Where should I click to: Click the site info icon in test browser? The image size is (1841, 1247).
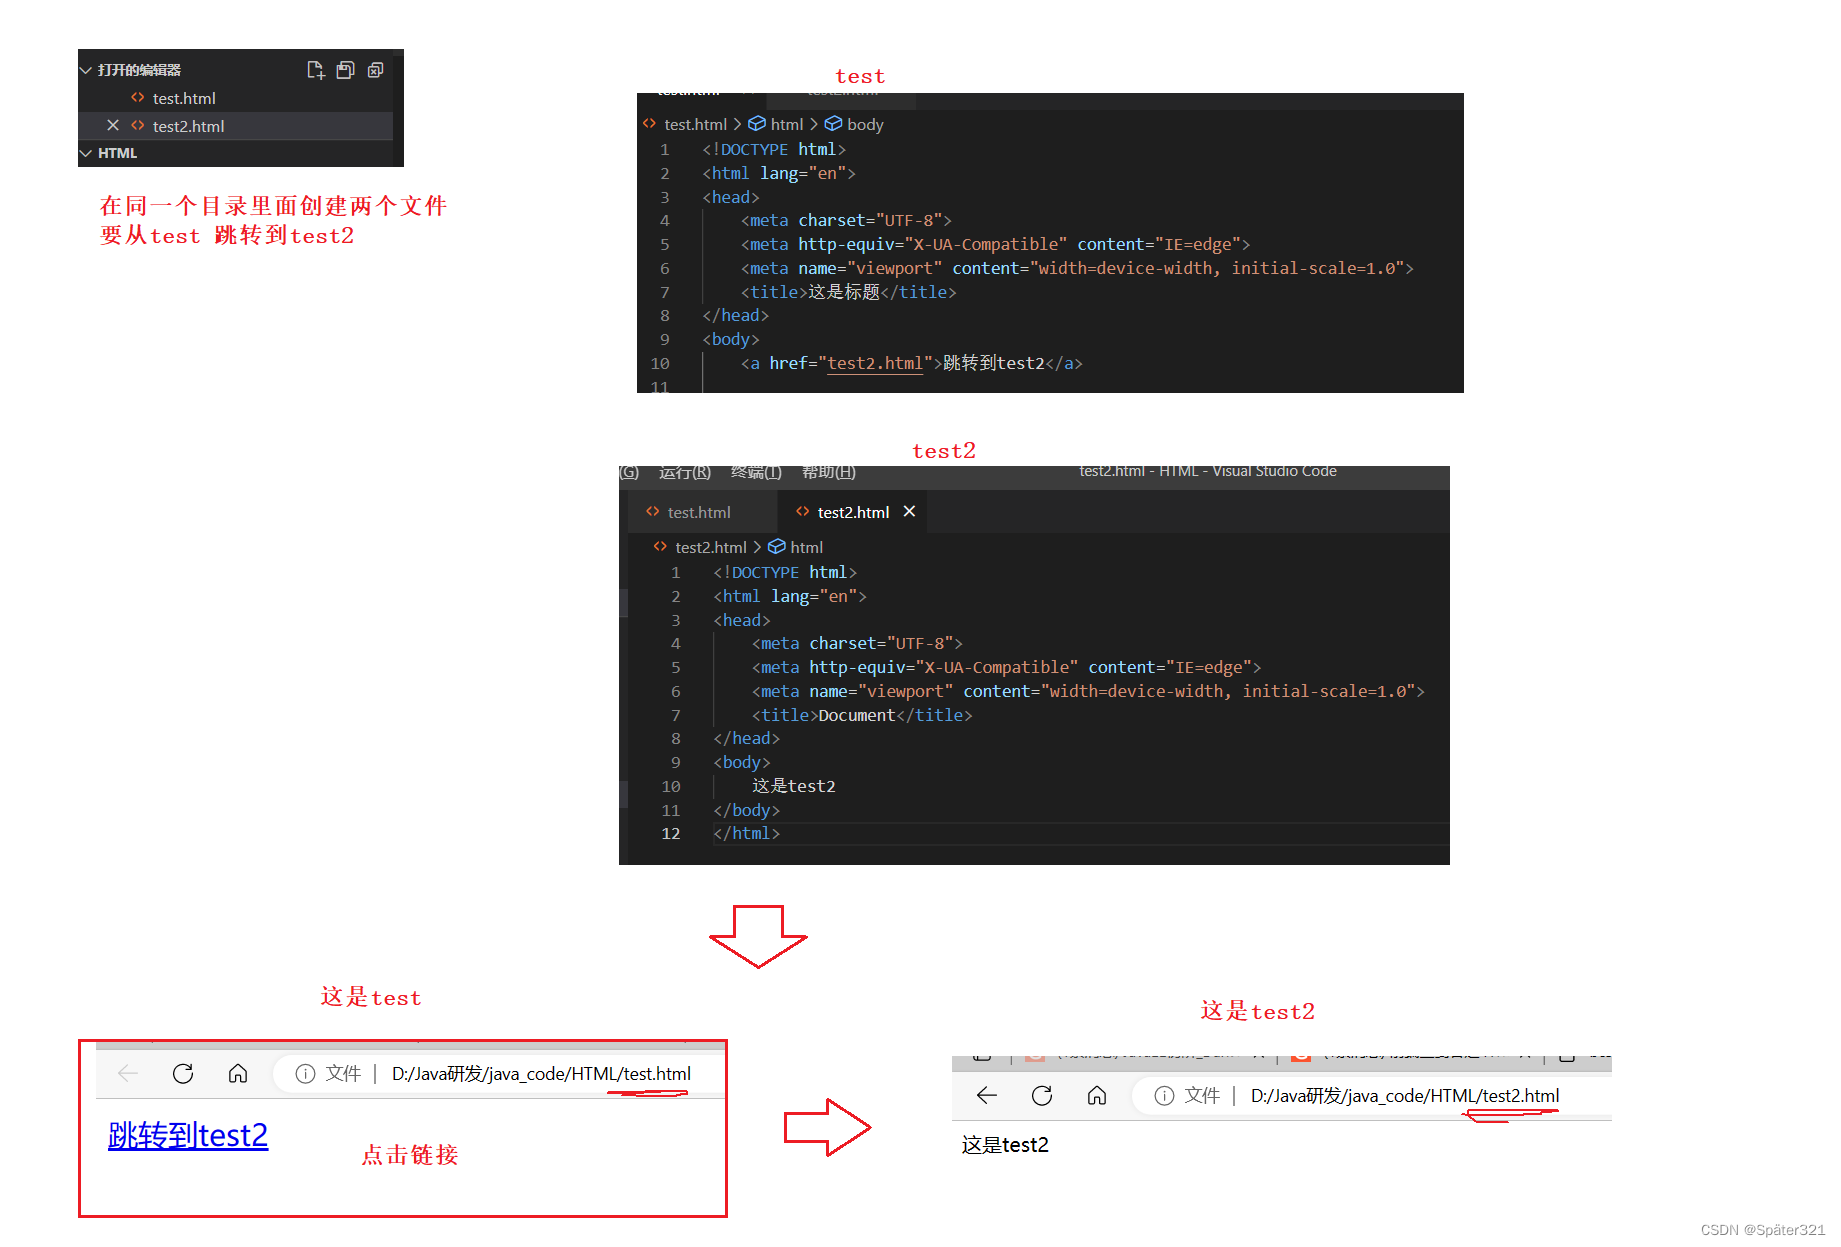[x=305, y=1073]
